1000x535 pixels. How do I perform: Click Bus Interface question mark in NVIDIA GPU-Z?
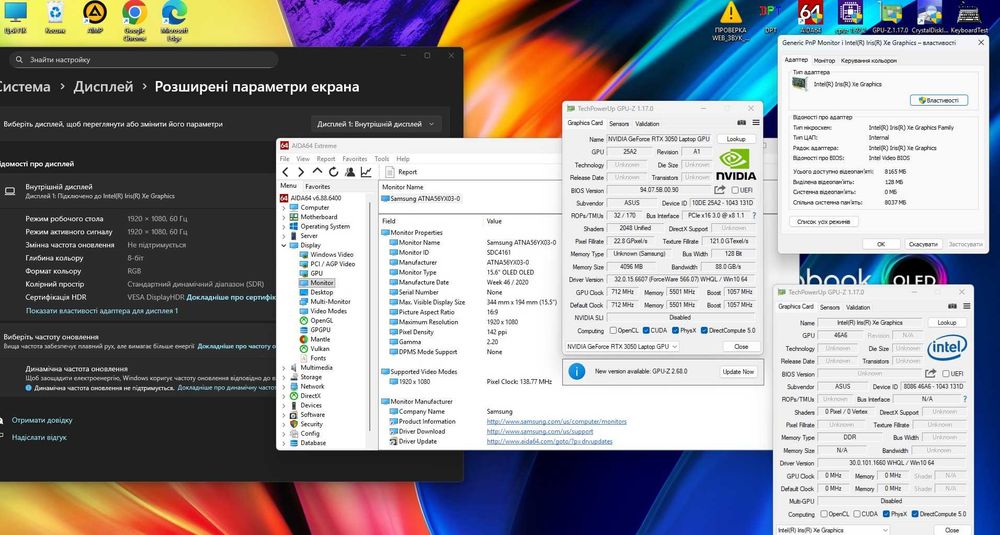[754, 216]
